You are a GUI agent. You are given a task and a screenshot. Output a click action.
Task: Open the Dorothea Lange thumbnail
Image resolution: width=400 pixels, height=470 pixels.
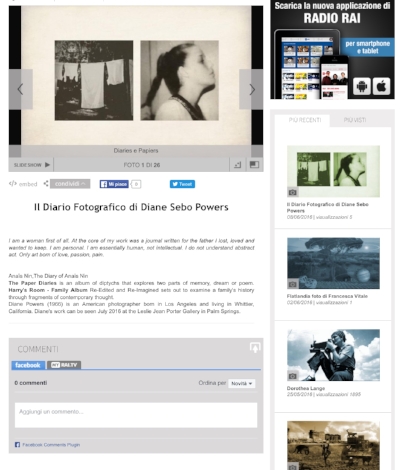(333, 355)
